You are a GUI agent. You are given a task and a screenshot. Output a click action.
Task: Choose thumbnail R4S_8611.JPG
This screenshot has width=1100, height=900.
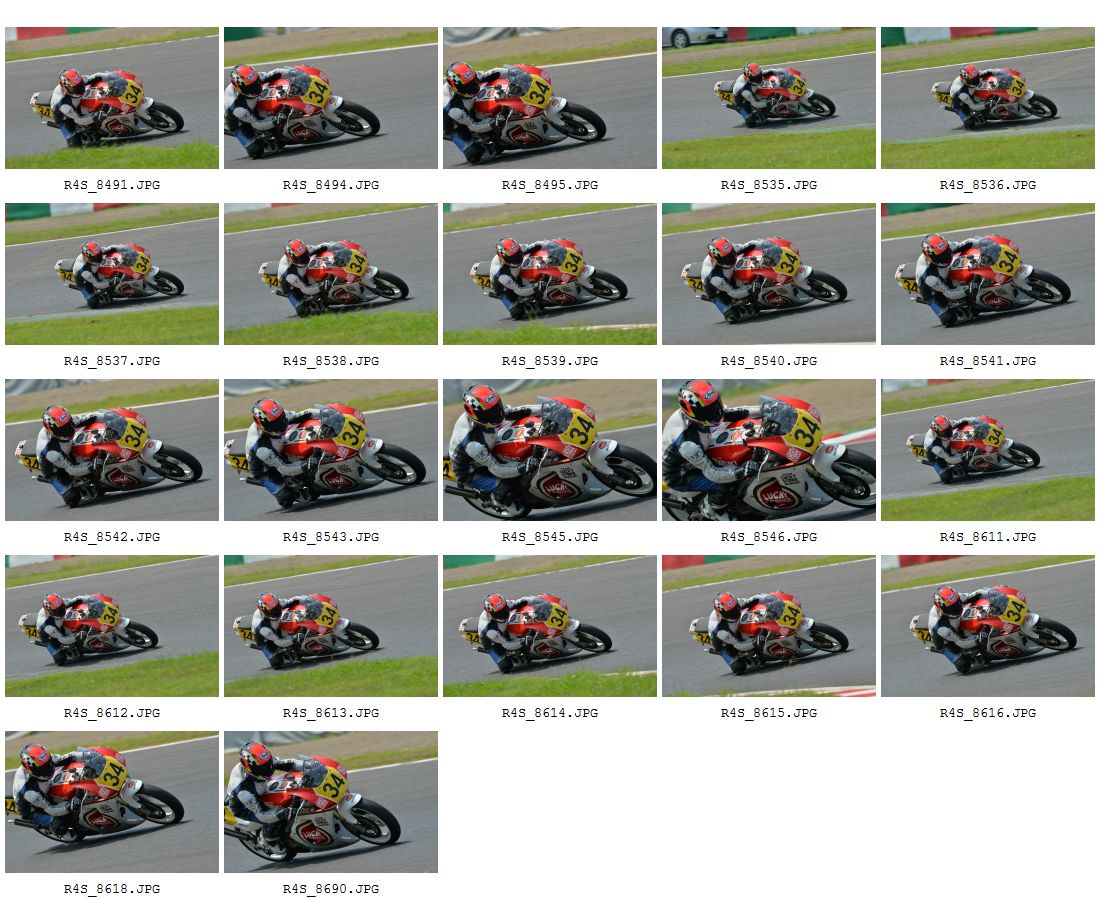point(988,450)
